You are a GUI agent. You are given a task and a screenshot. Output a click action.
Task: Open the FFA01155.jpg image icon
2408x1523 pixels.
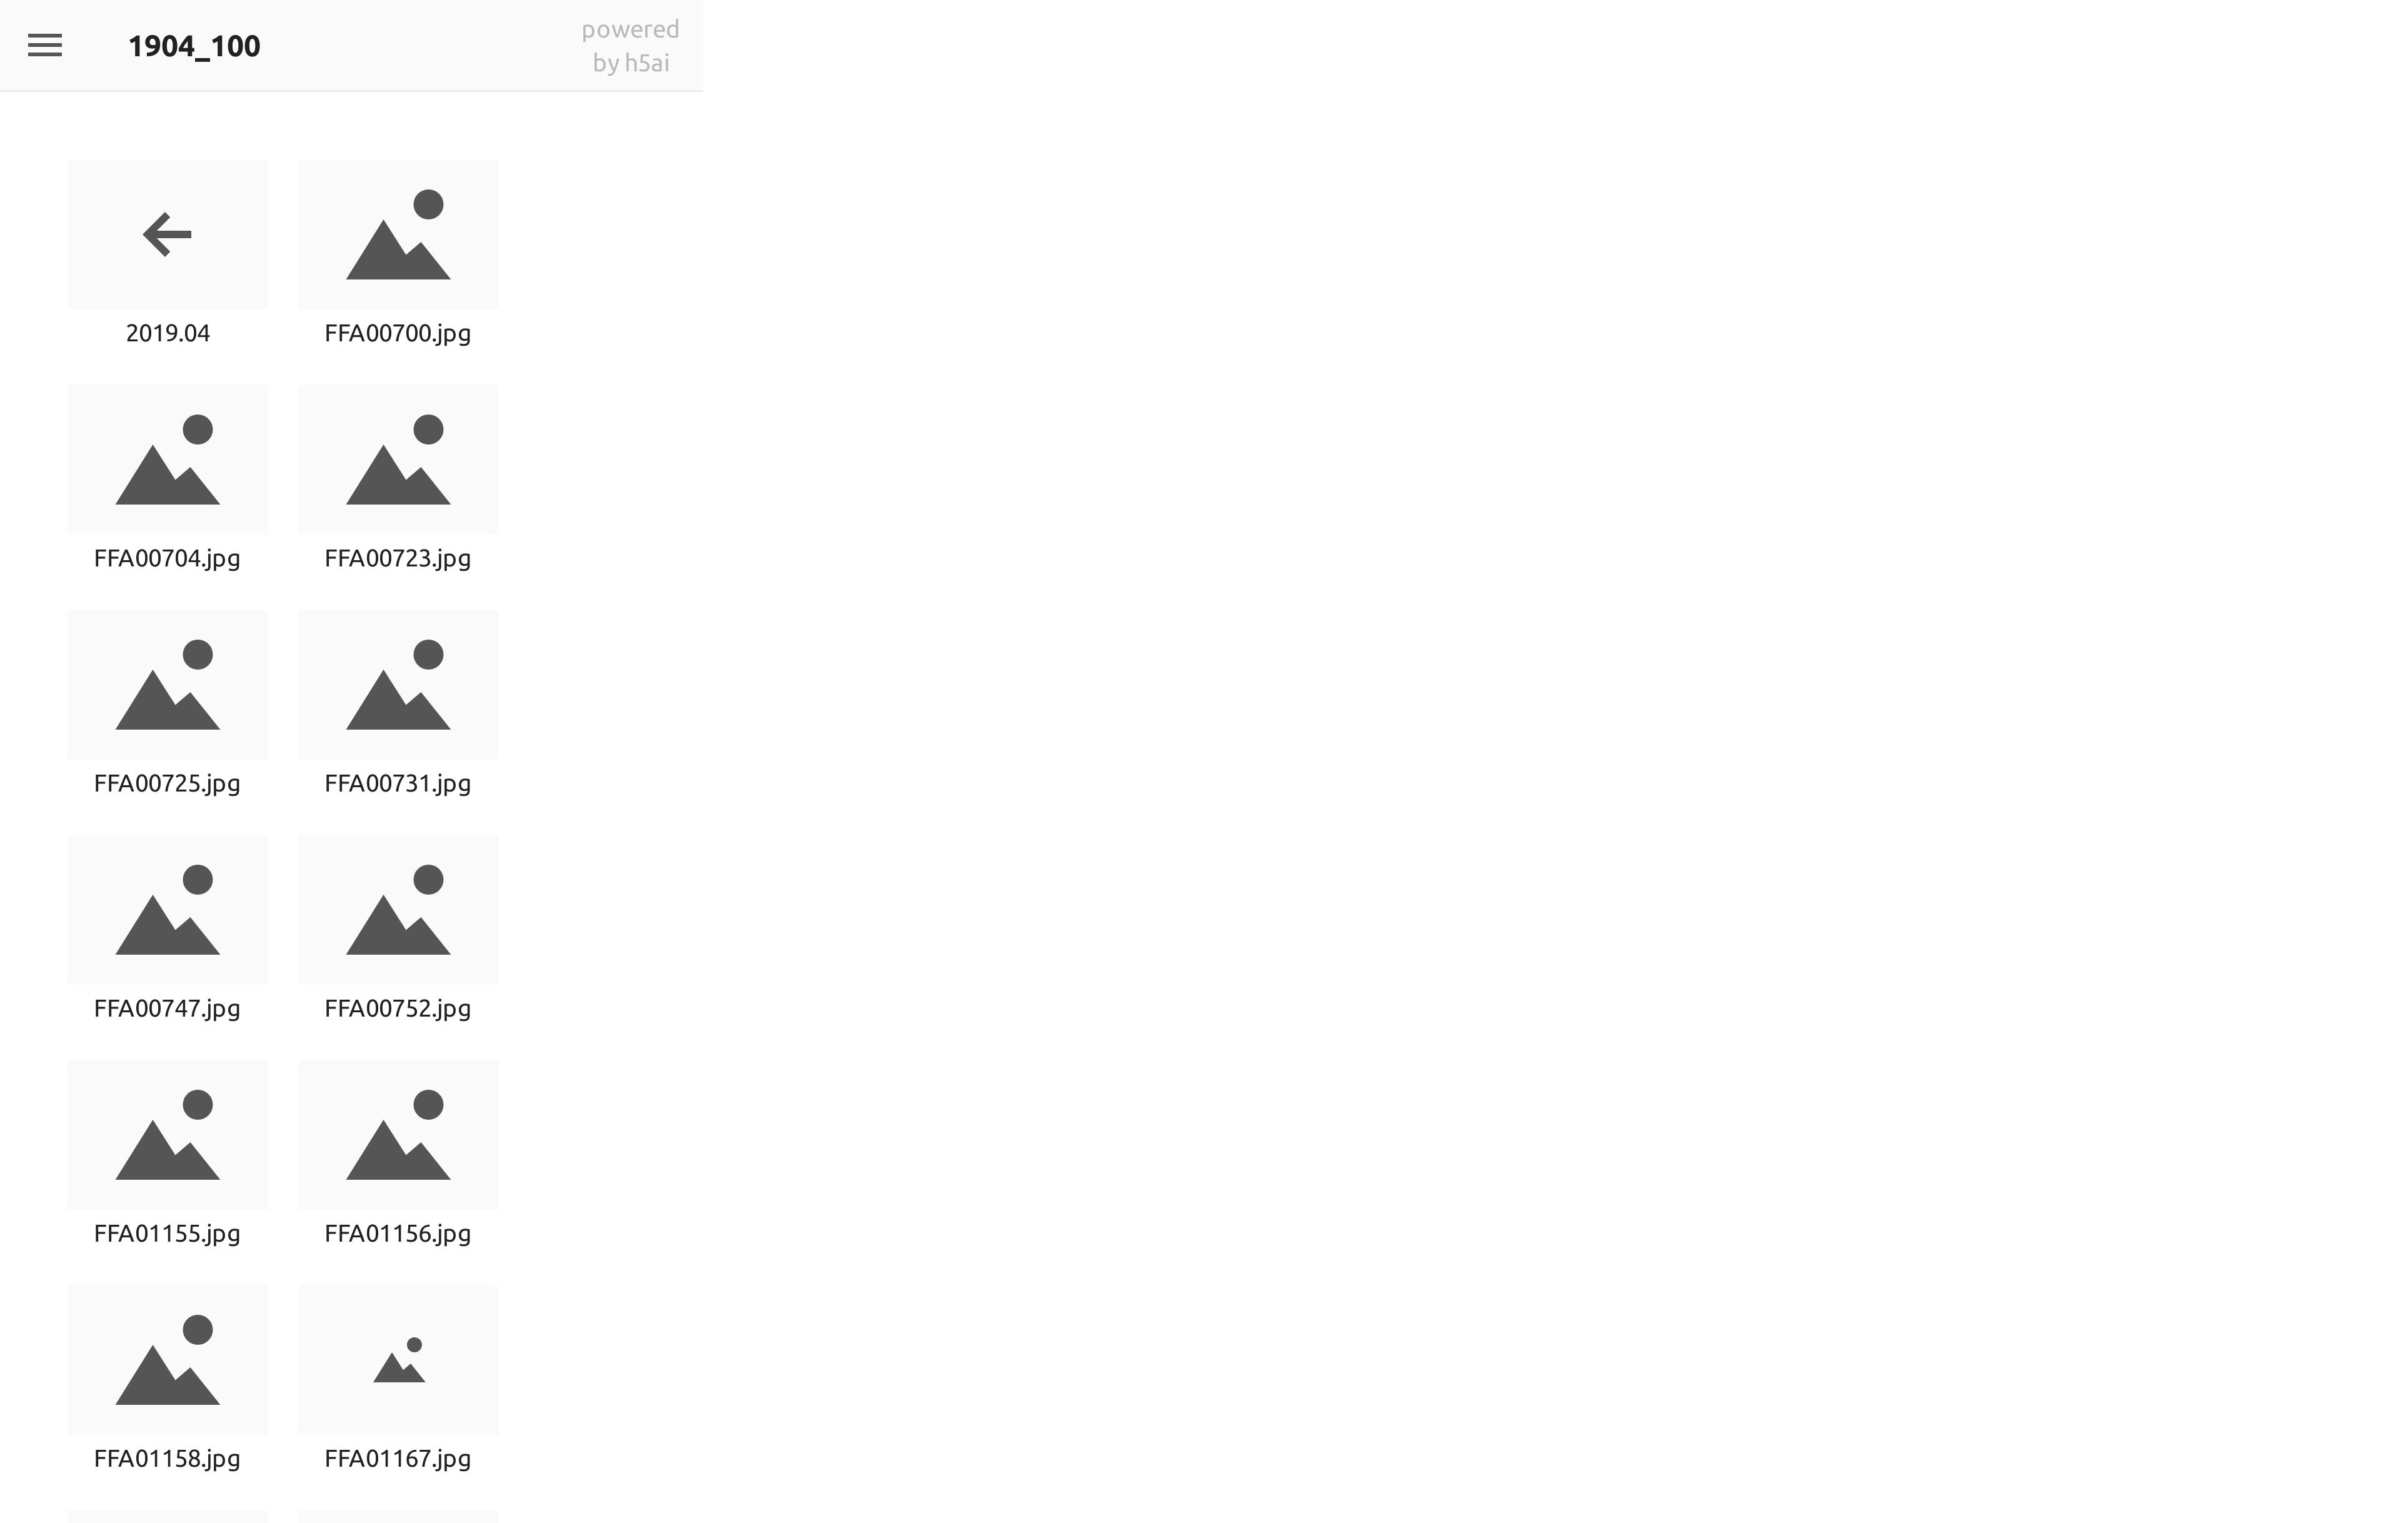pyautogui.click(x=167, y=1135)
